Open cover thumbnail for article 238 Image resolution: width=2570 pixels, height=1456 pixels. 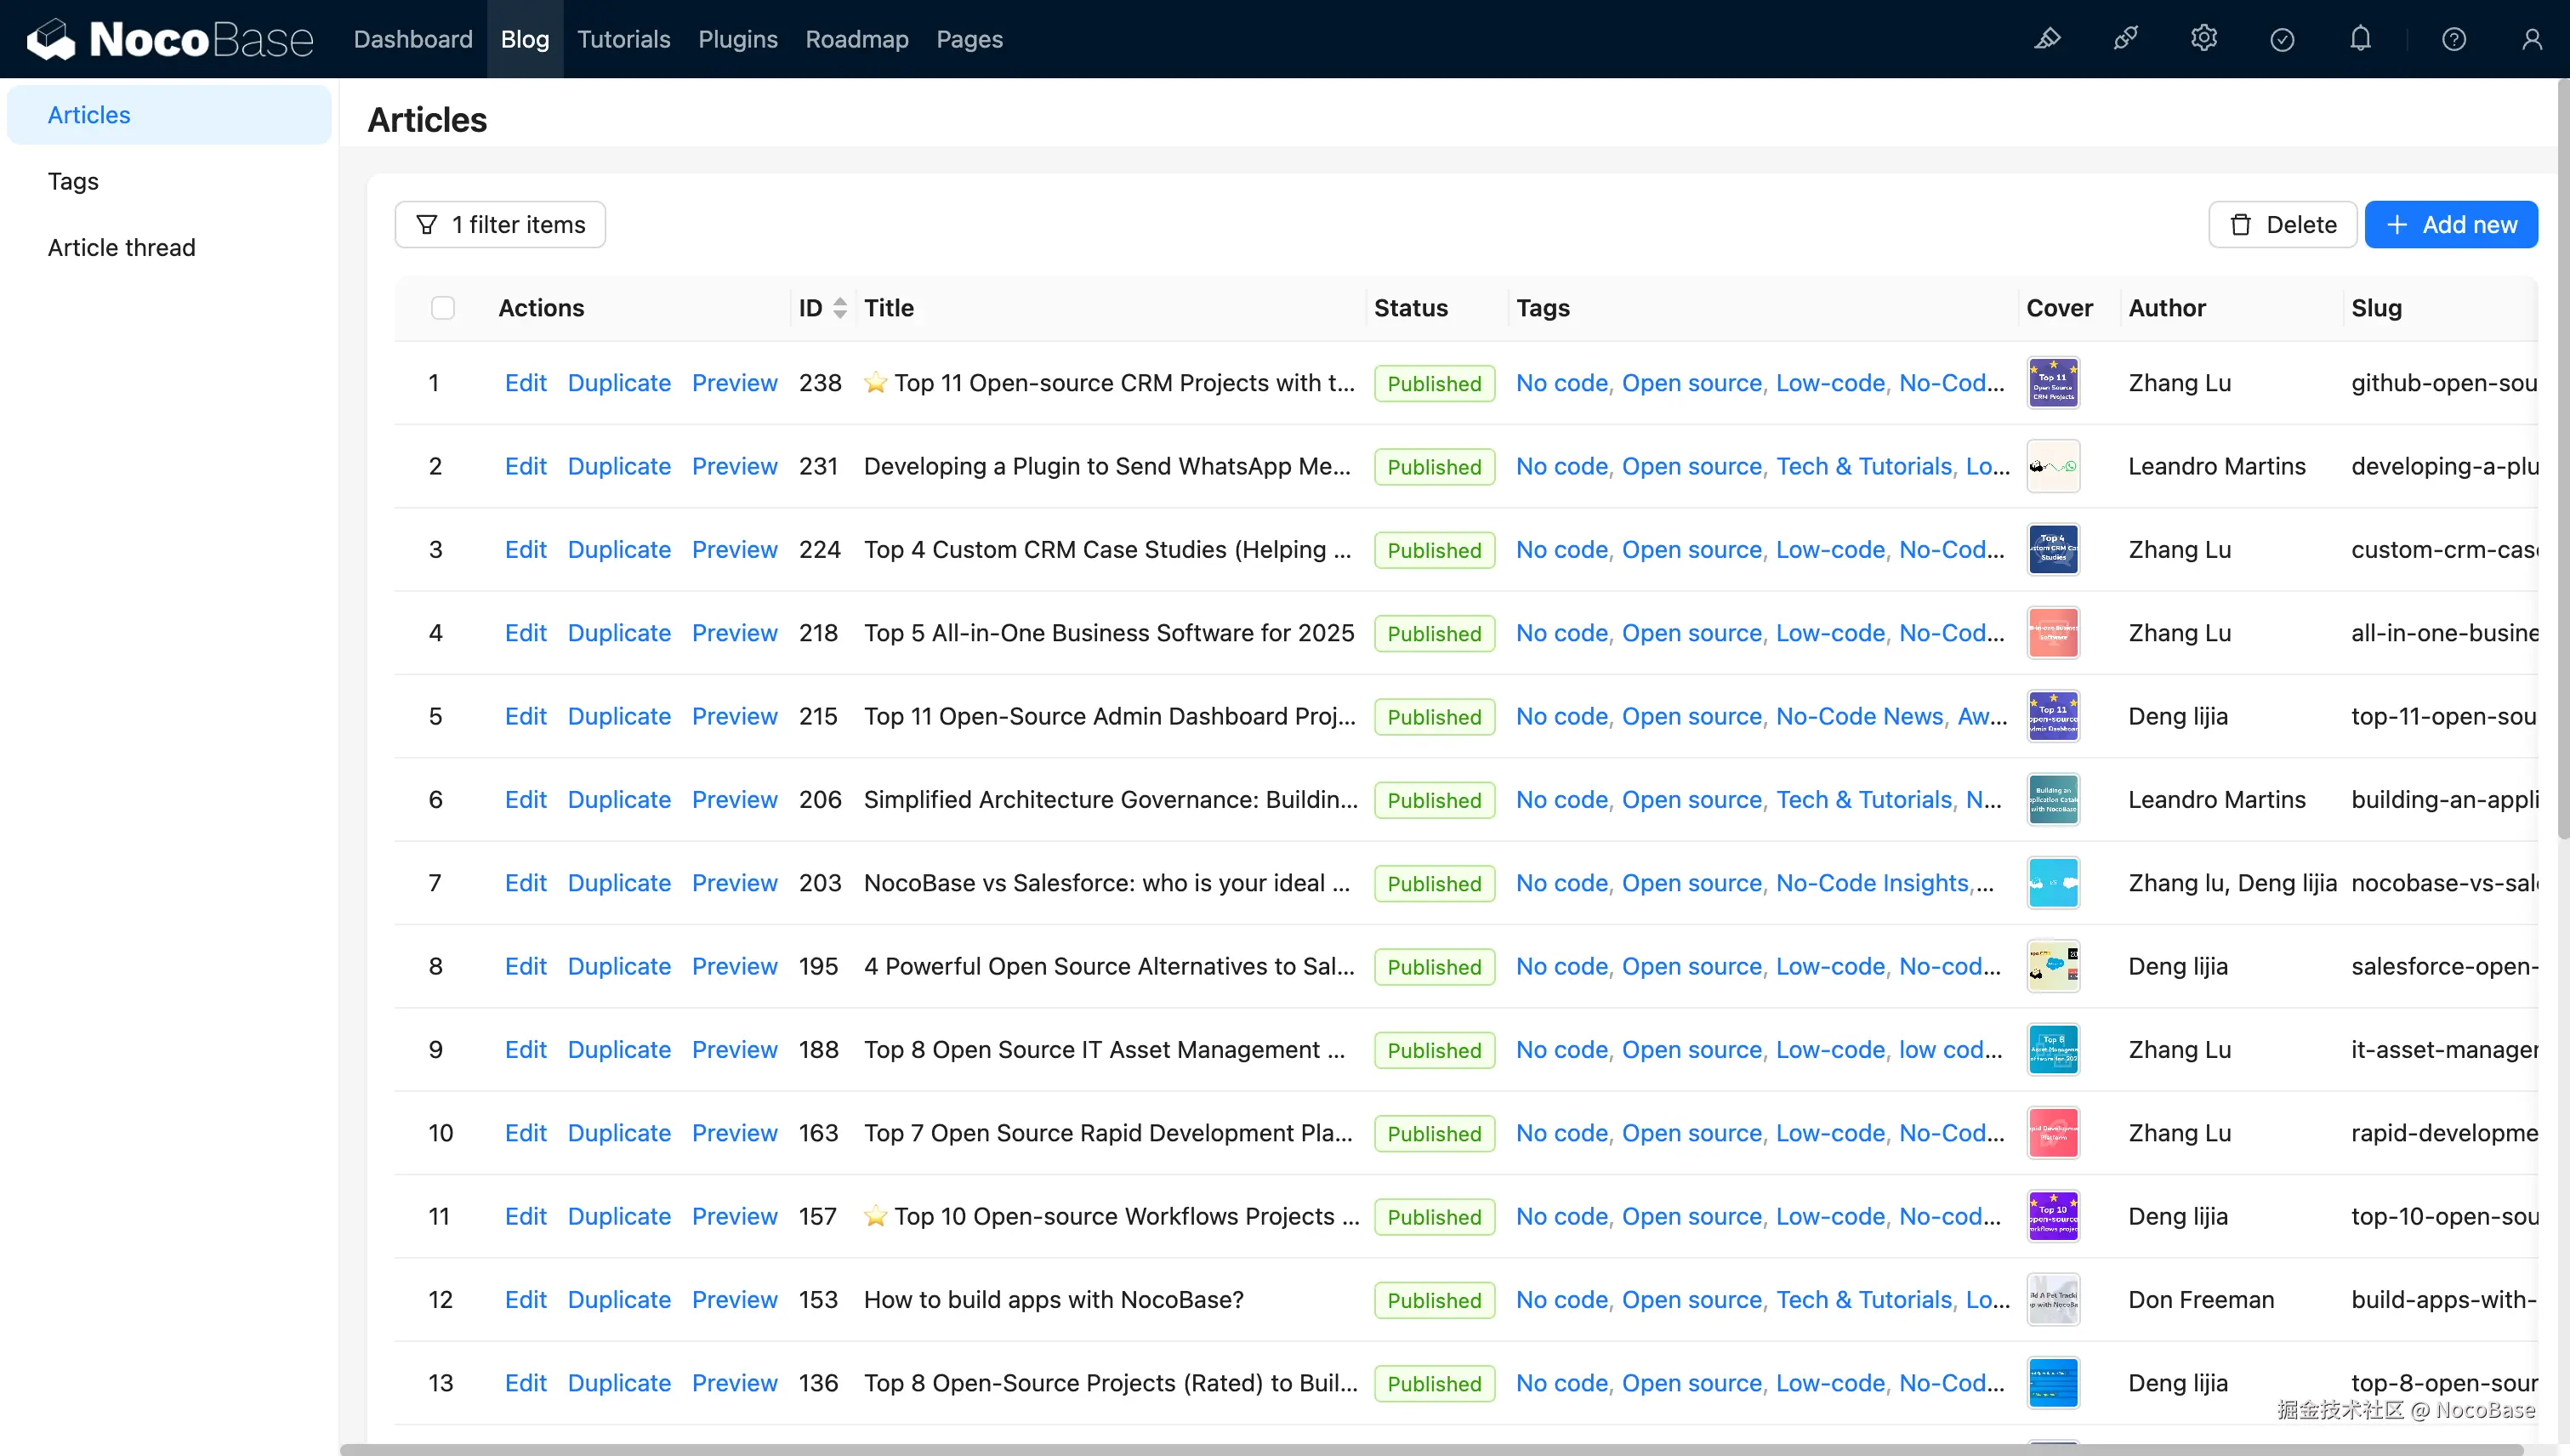(x=2053, y=383)
